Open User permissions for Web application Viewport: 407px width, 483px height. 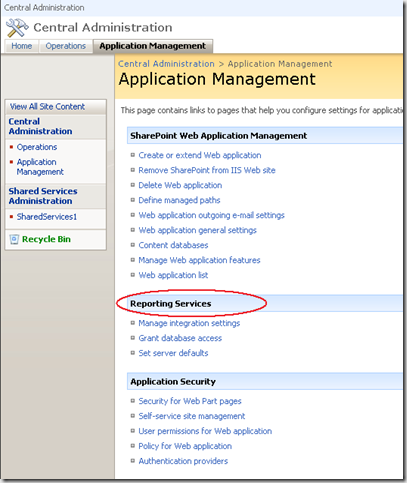205,431
